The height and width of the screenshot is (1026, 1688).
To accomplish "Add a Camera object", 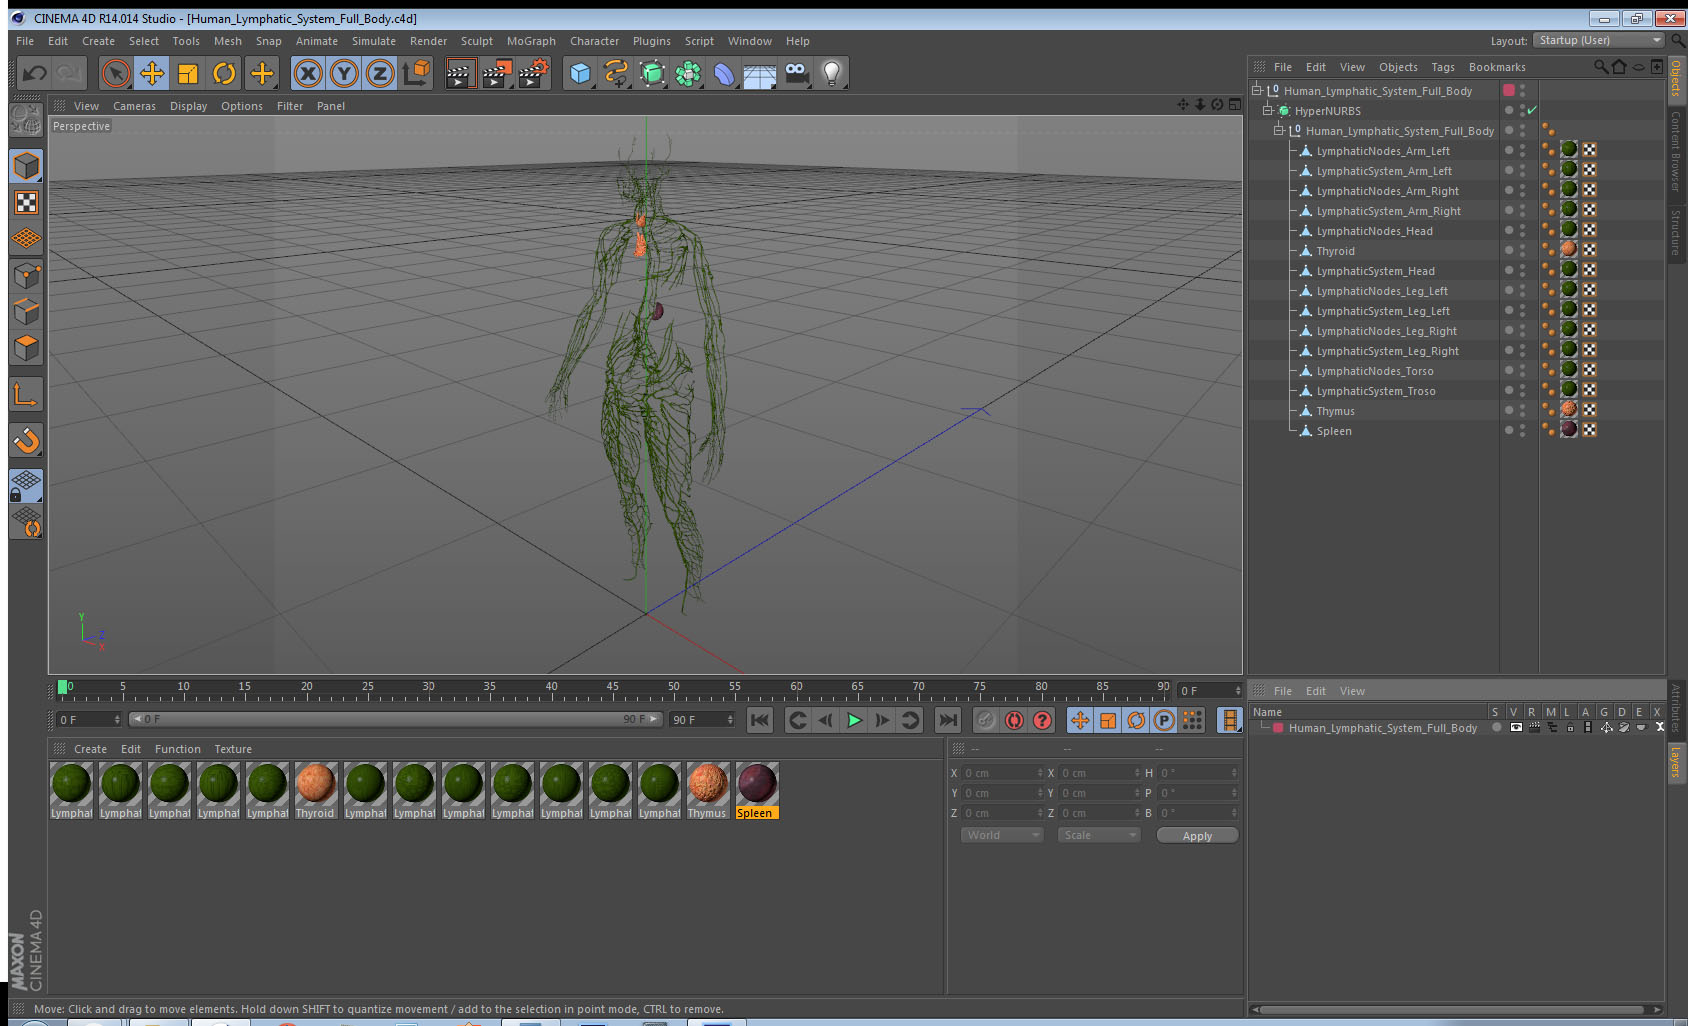I will (796, 73).
